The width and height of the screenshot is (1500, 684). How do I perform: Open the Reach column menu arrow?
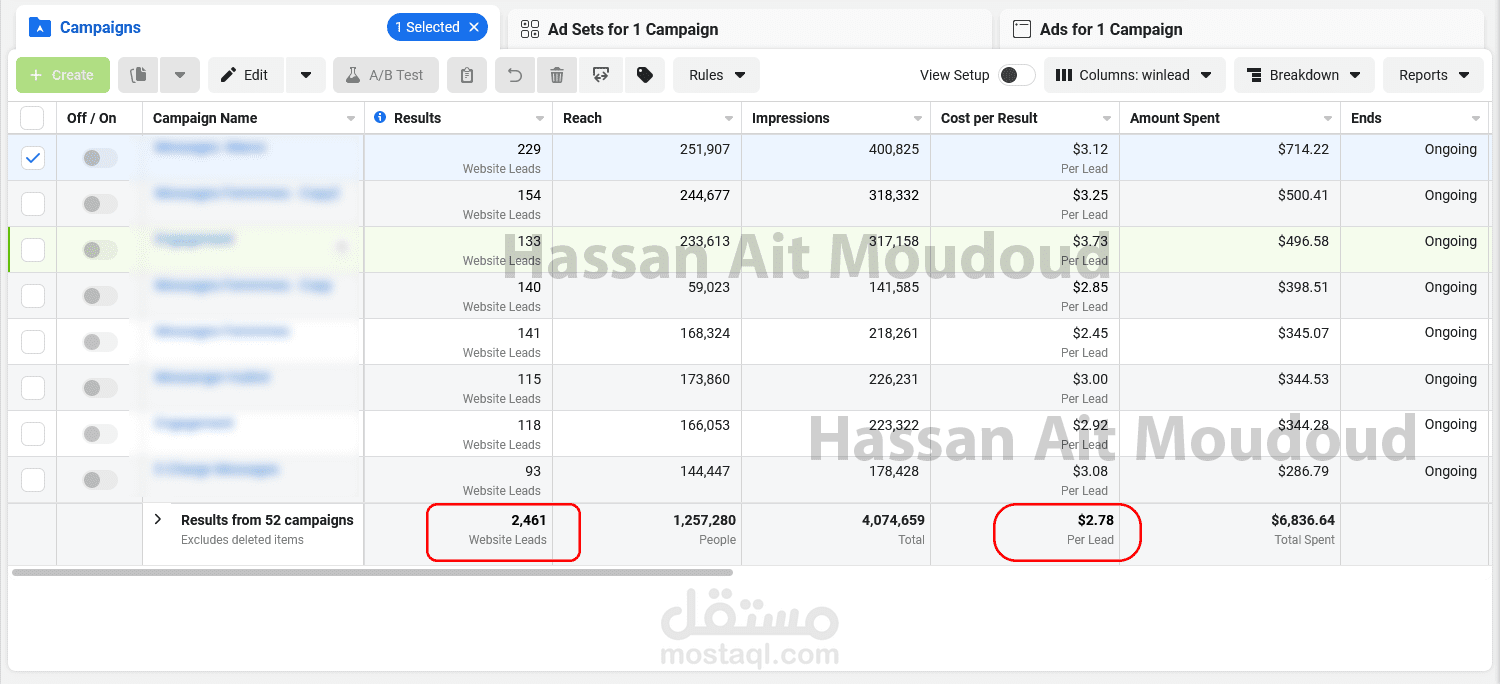point(729,119)
